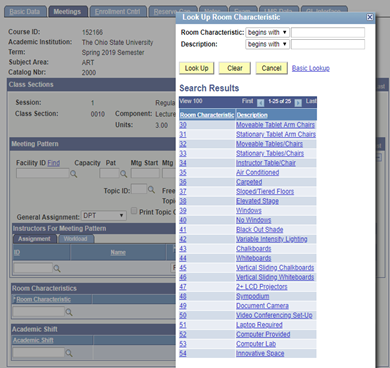Click the Facility ID input field
Image resolution: width=390 pixels, height=368 pixels.
(43, 173)
